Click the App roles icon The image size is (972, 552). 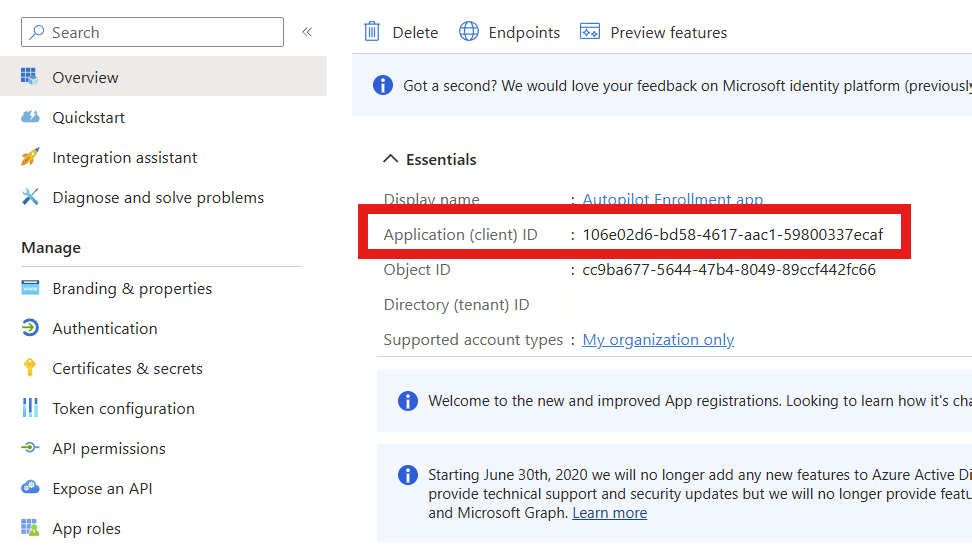[30, 529]
